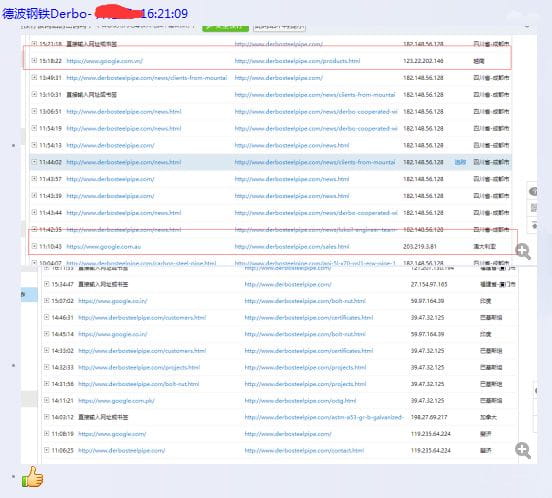Click the collapse arrow at lower screenshot's right edge

click(x=536, y=391)
